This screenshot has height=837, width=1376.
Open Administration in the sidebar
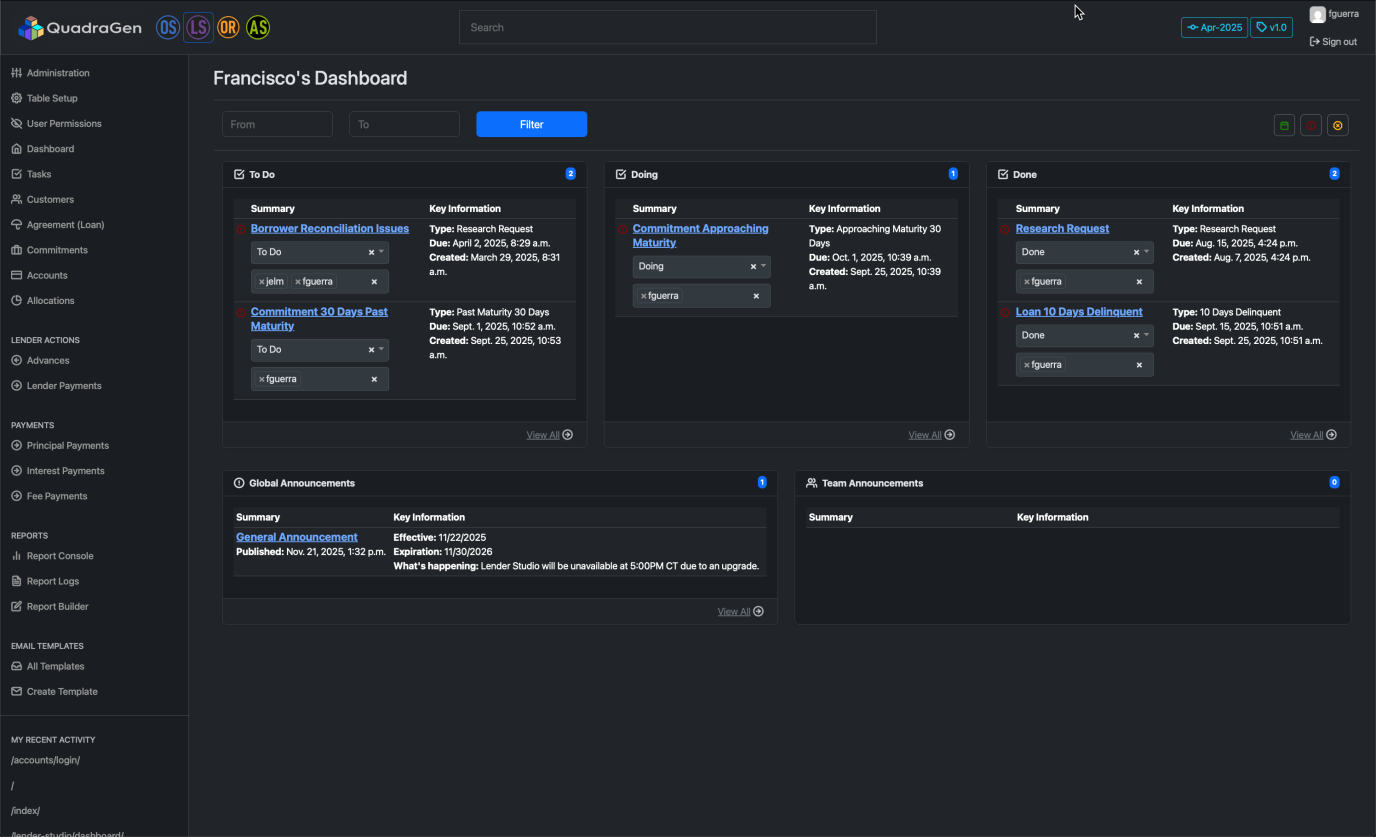[58, 73]
